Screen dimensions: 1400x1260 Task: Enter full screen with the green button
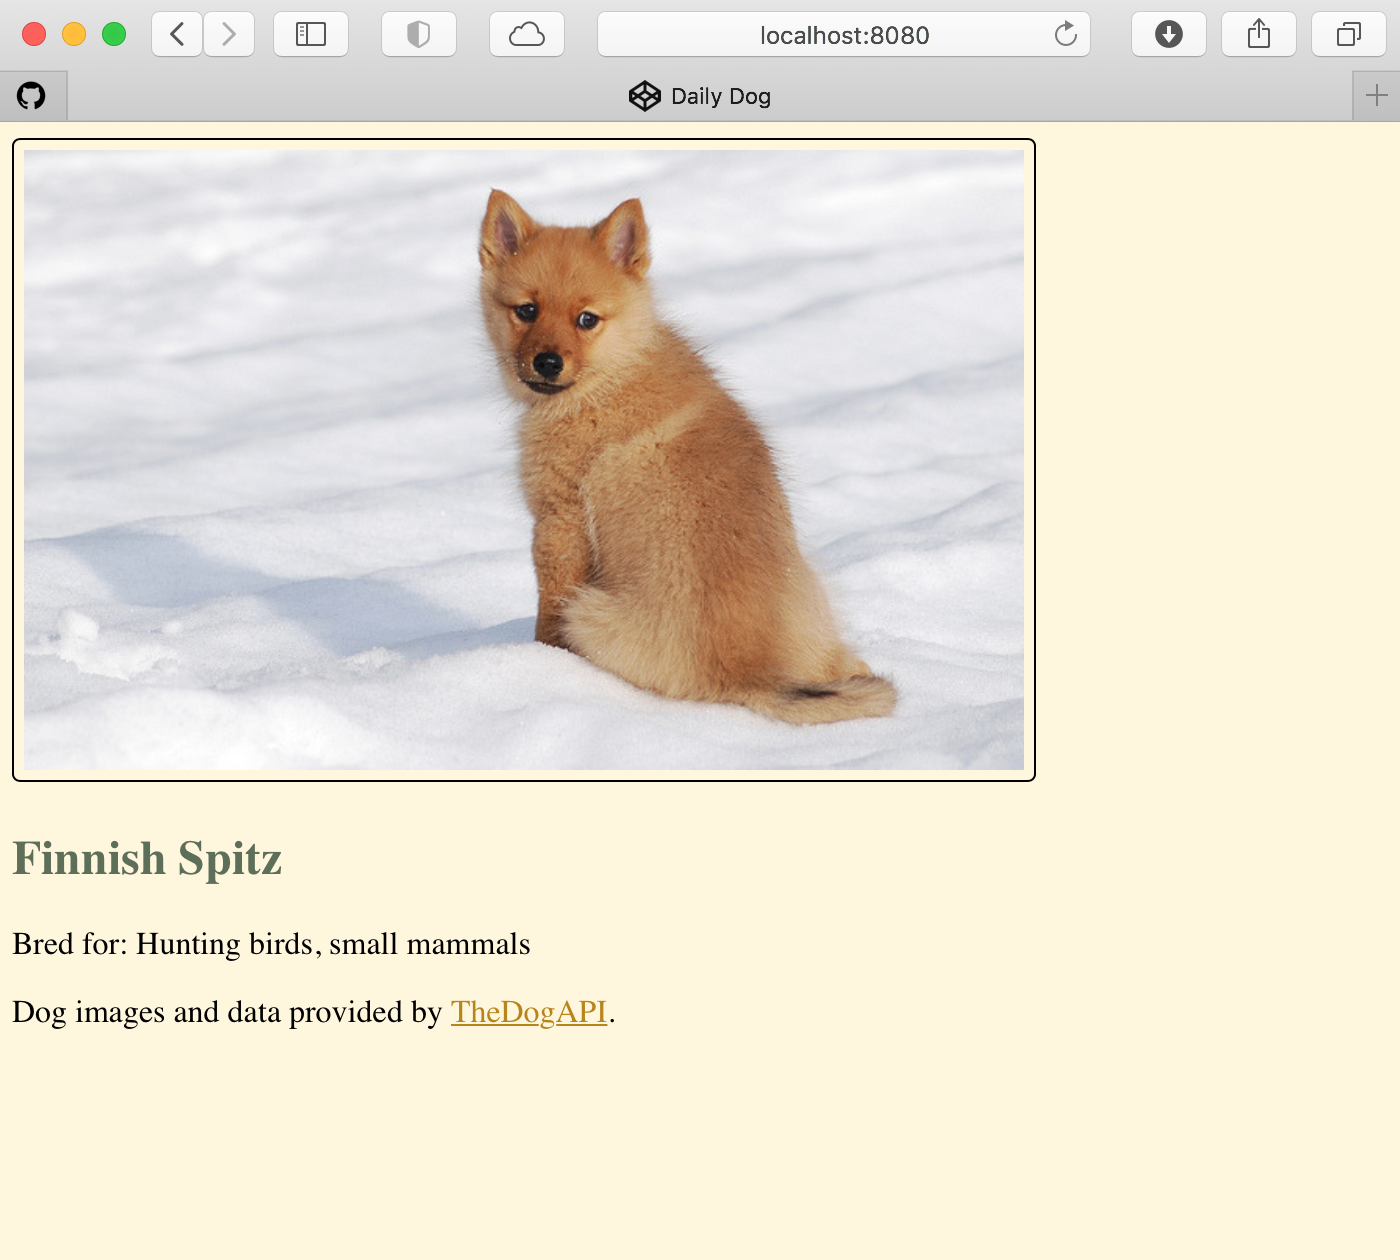coord(114,35)
